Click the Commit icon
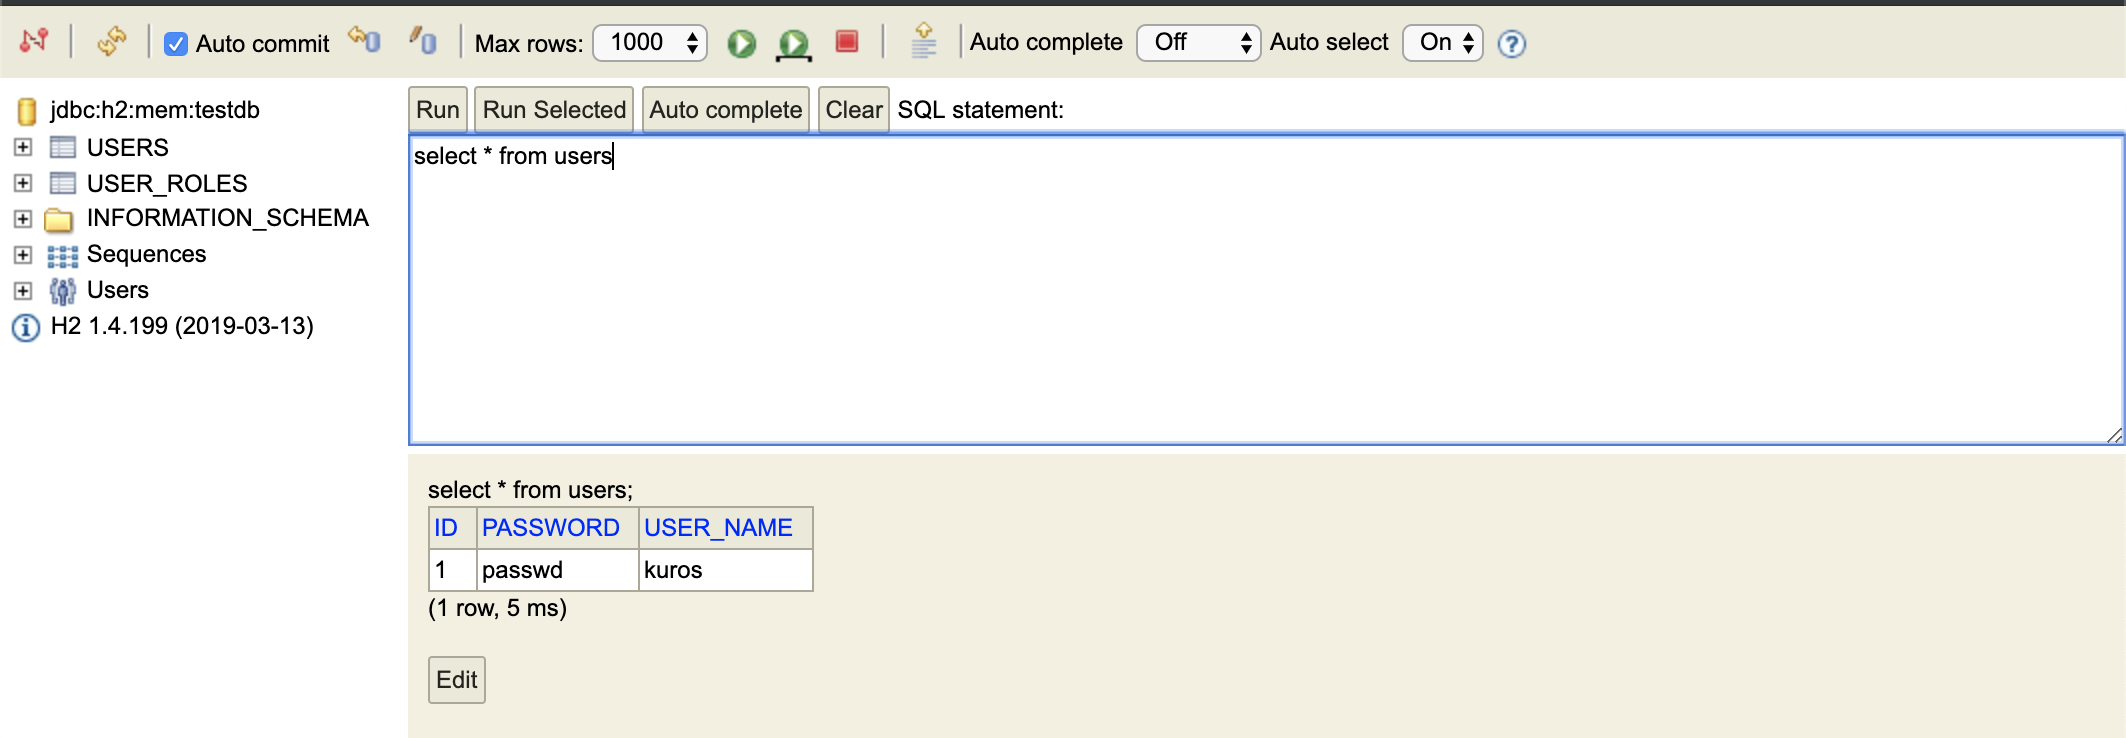 [x=423, y=41]
